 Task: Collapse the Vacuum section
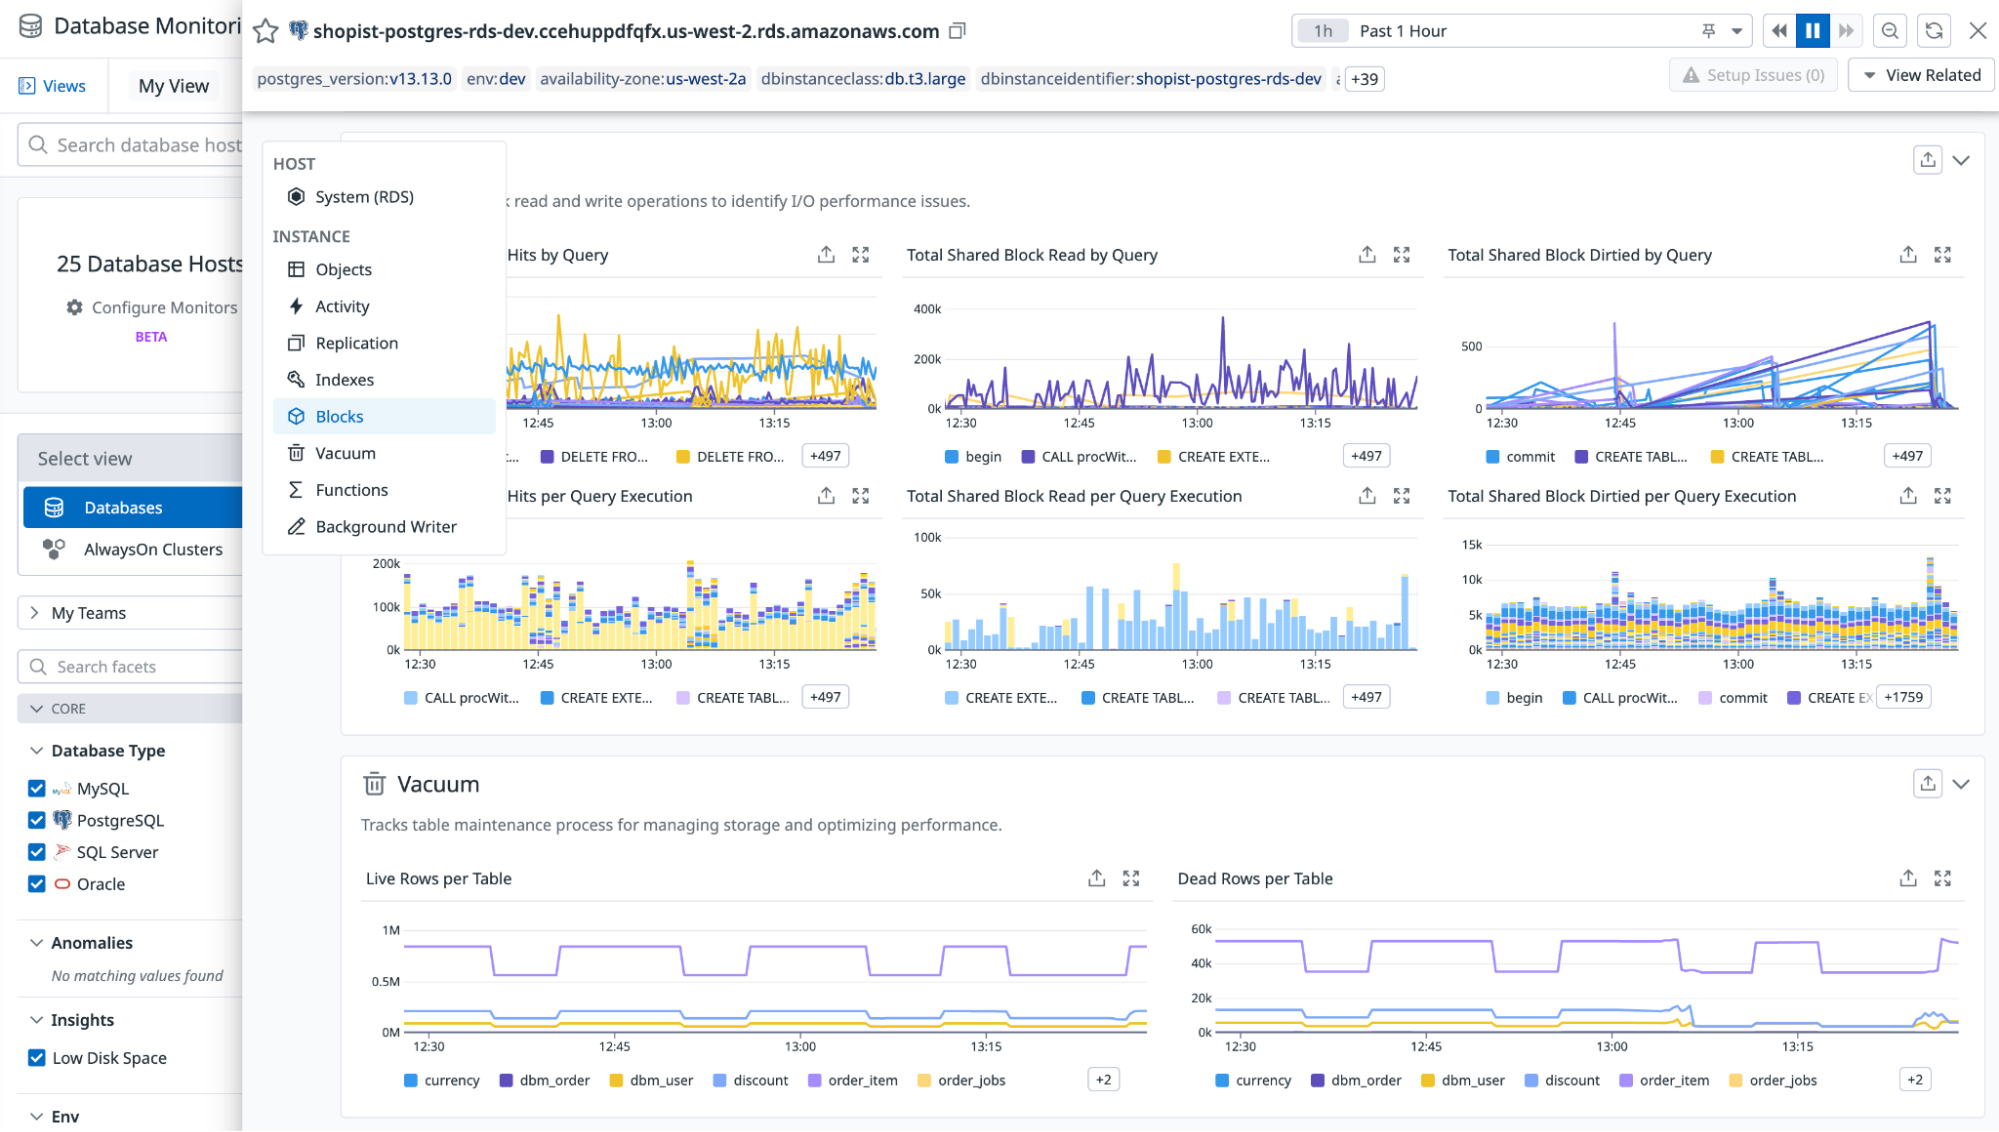click(x=1961, y=784)
